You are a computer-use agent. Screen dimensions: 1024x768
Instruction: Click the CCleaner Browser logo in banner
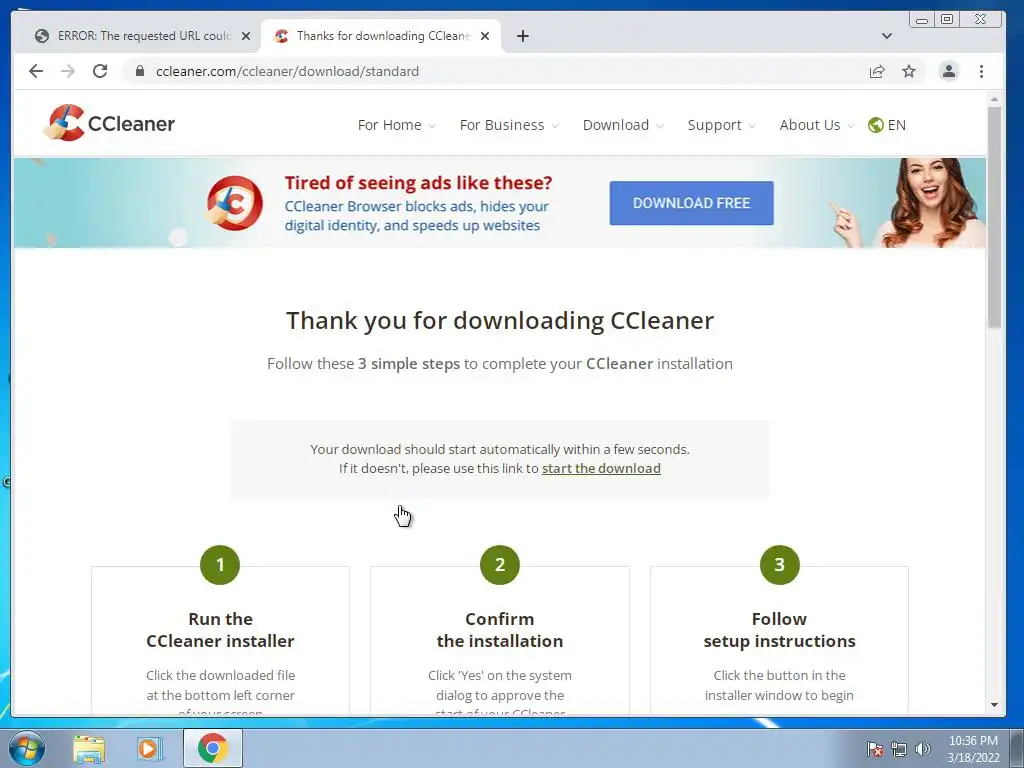pos(234,202)
